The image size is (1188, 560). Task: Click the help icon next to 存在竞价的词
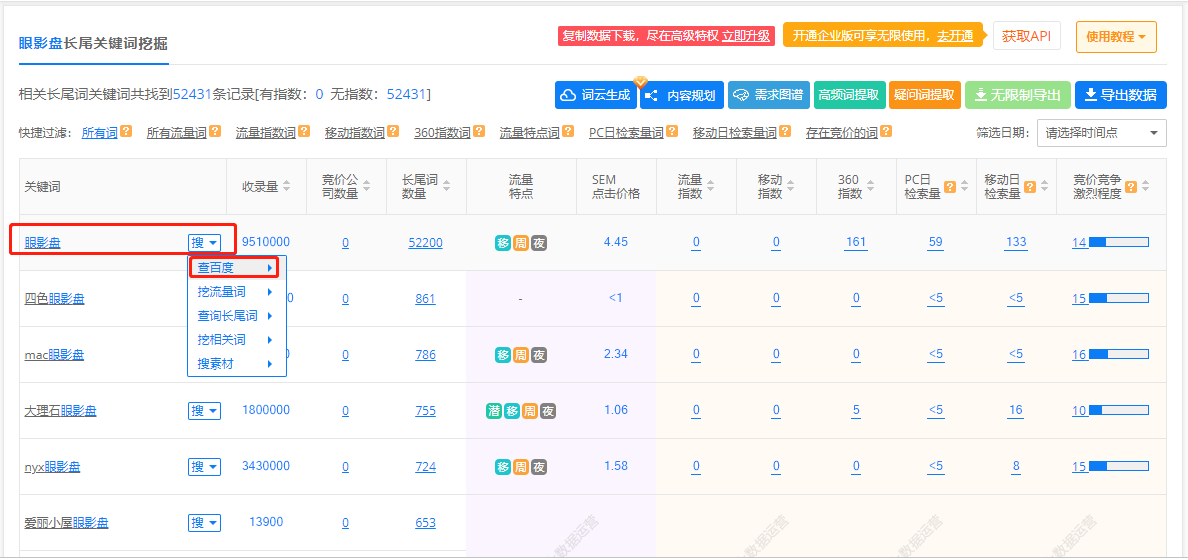[x=886, y=131]
